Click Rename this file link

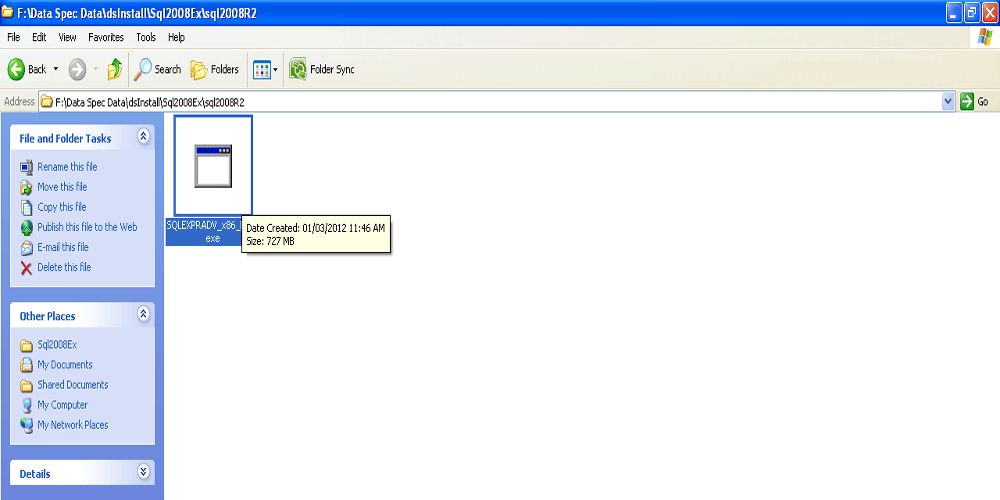(x=67, y=167)
